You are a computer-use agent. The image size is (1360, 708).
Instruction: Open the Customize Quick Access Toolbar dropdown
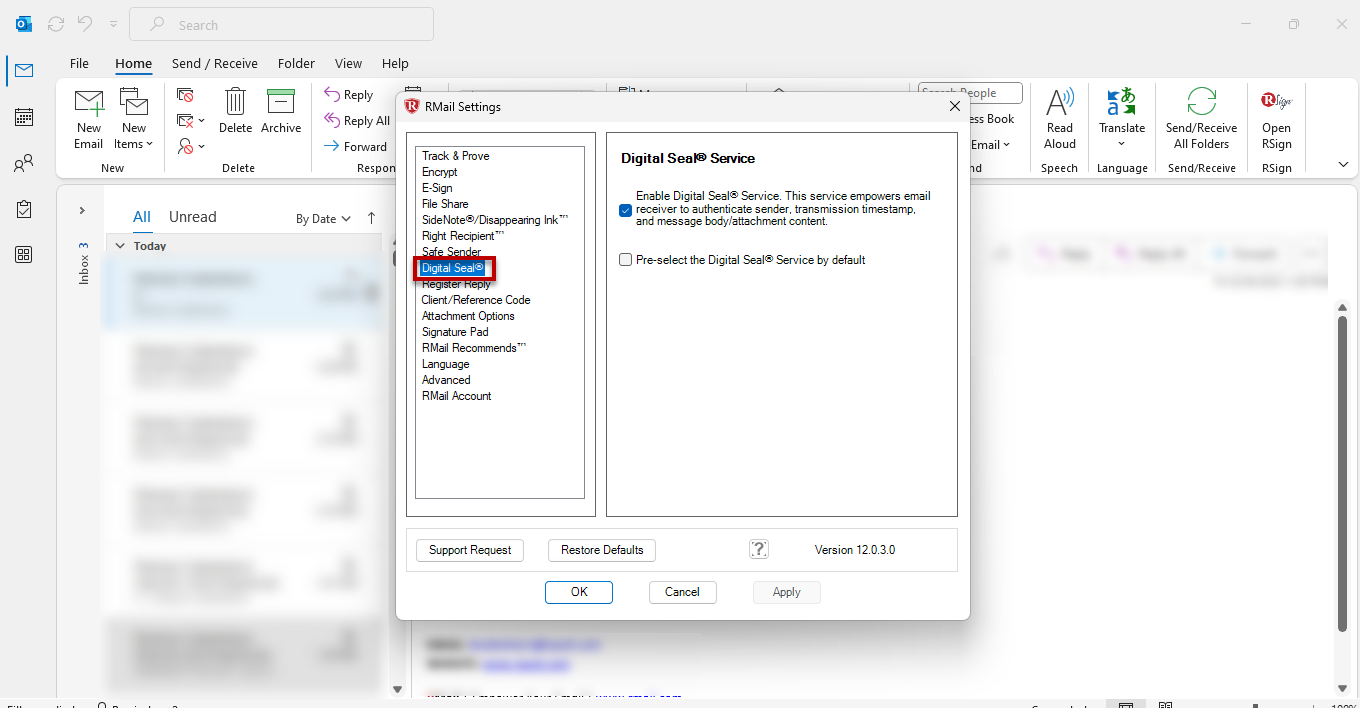pos(113,24)
